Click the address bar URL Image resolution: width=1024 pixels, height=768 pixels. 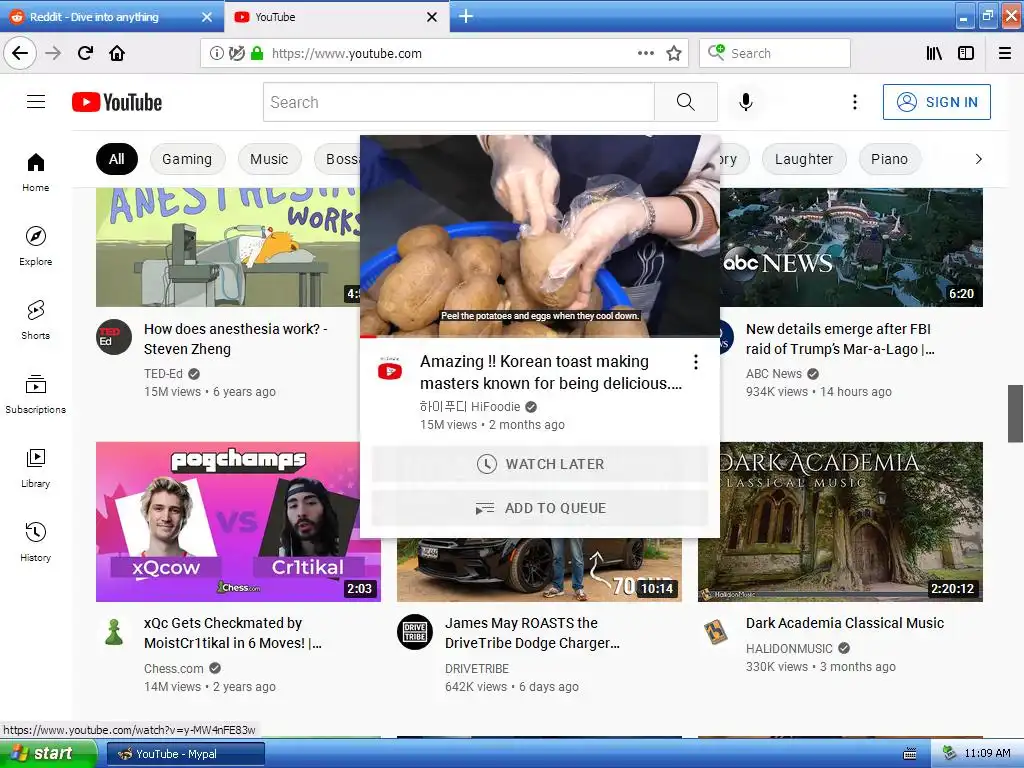347,54
